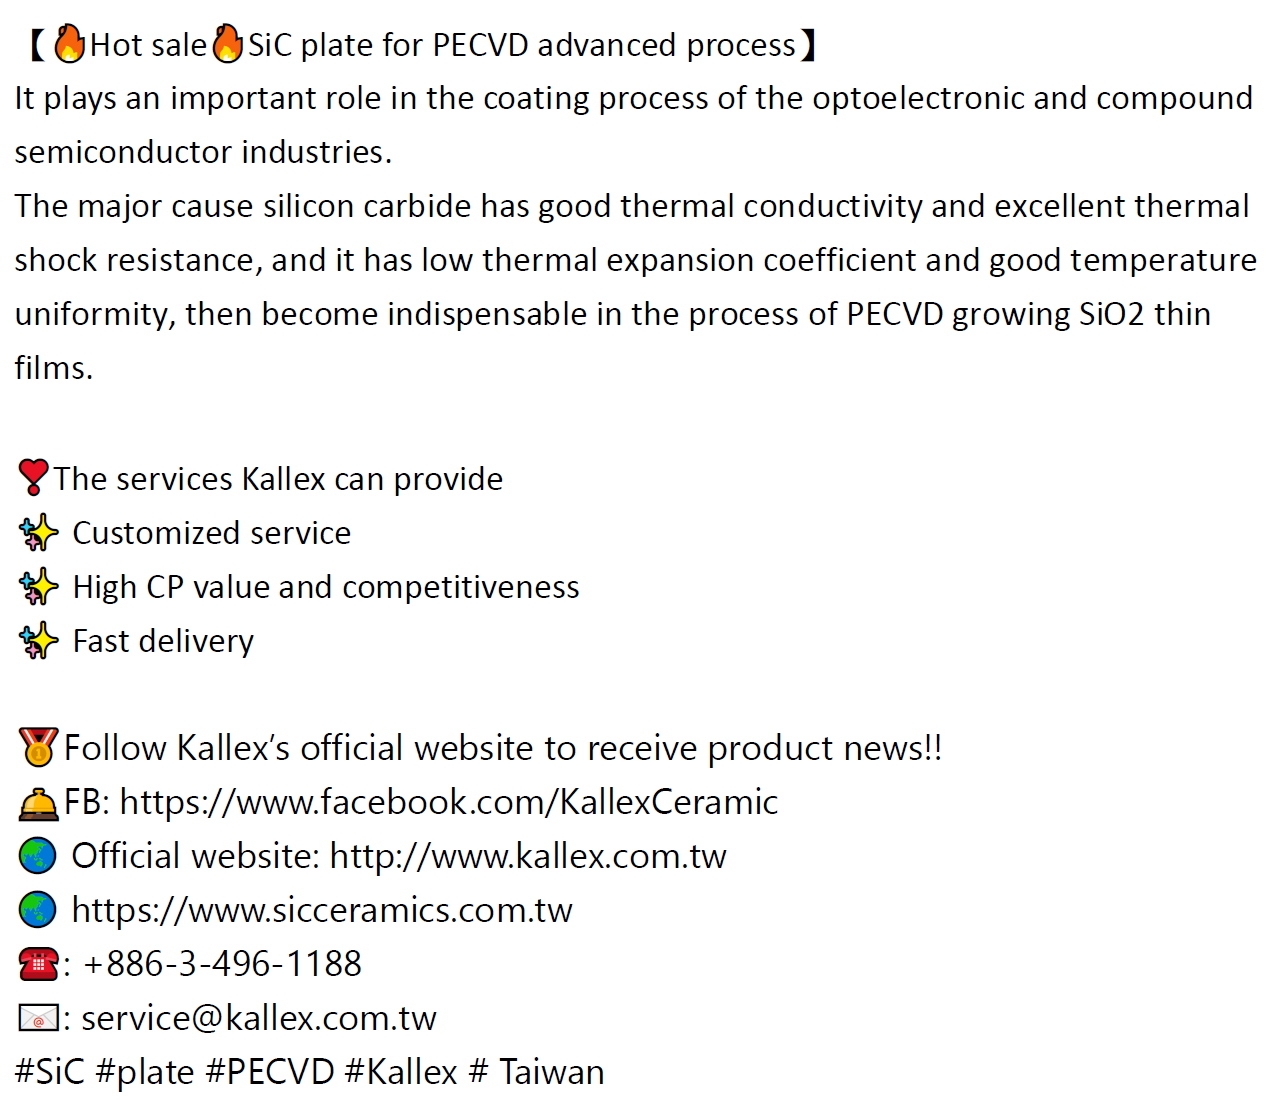Screen dimensions: 1279x1111
Task: Click the #Kallex hashtag
Action: (401, 1072)
